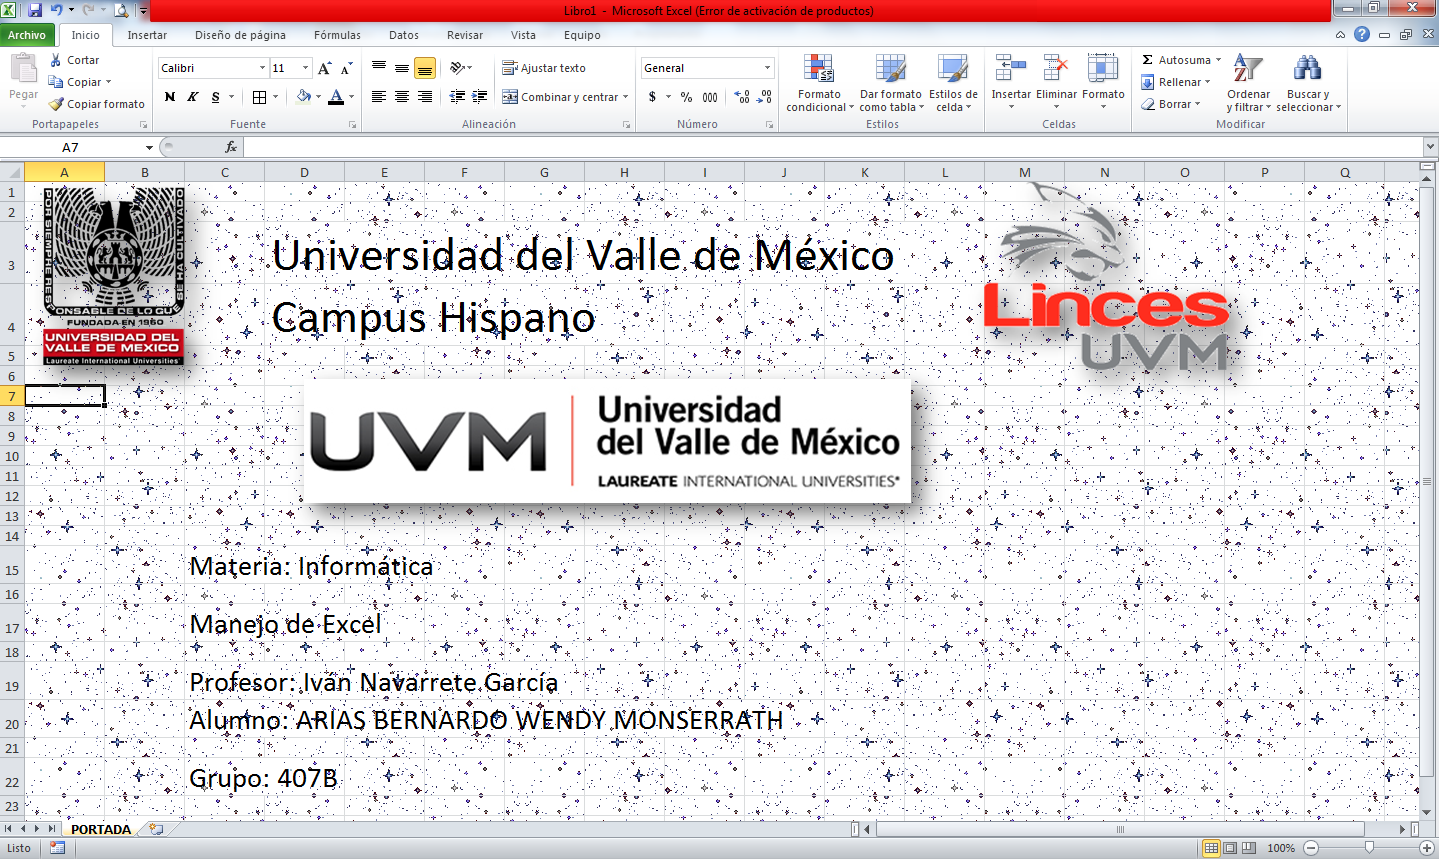Increase font size with the large A icon
1439x859 pixels.
324,68
